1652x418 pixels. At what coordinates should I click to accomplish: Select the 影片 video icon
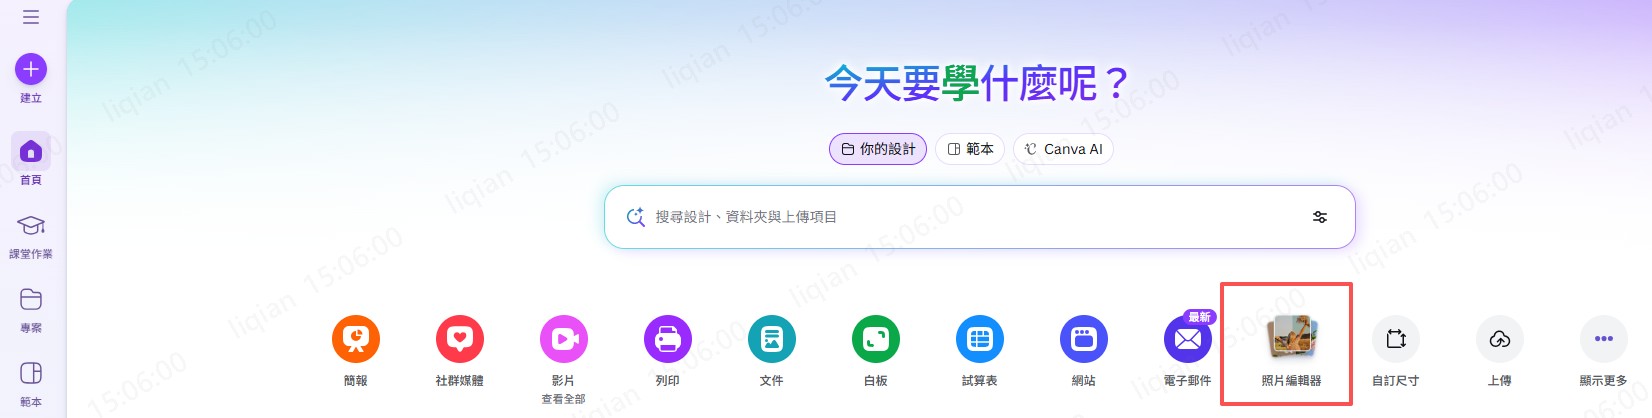pyautogui.click(x=564, y=340)
